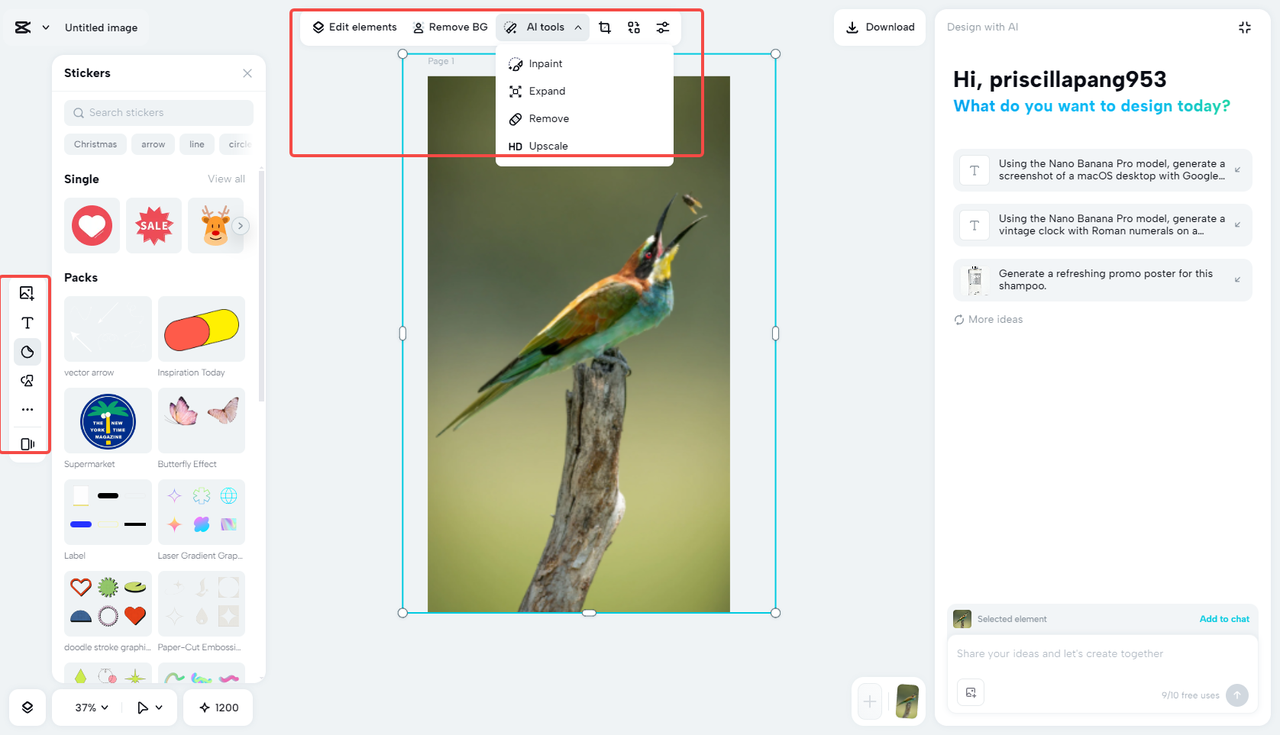Choose Upscale from the AI tools menu
The height and width of the screenshot is (735, 1280).
click(546, 145)
